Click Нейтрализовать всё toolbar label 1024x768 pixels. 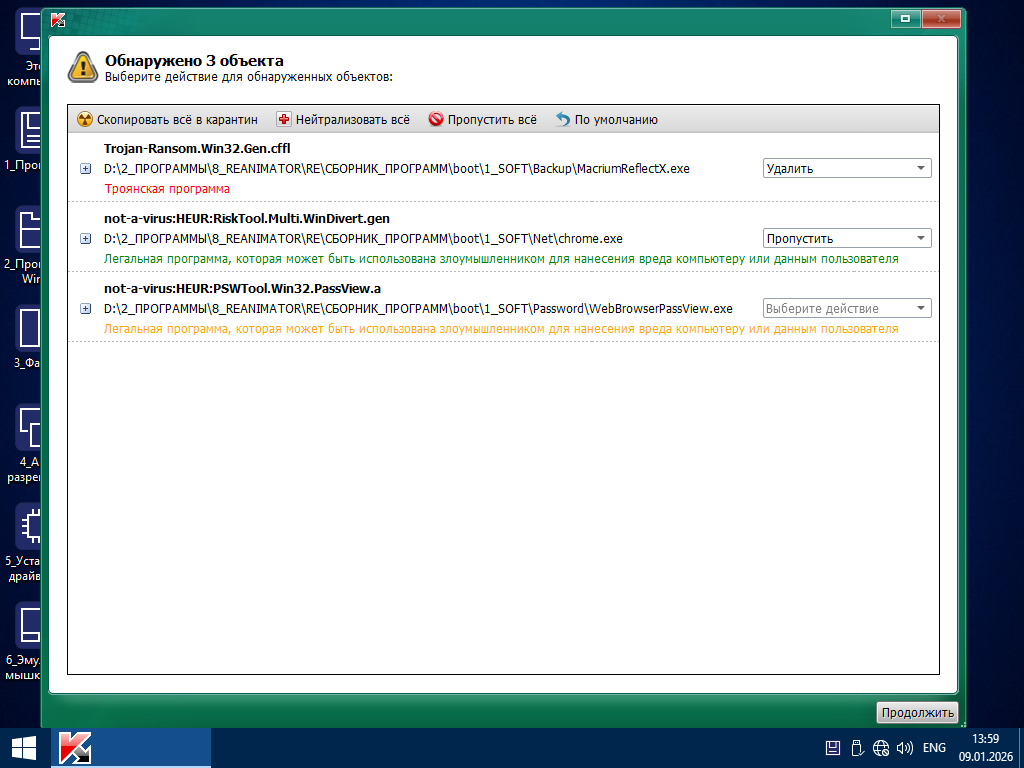coord(352,119)
